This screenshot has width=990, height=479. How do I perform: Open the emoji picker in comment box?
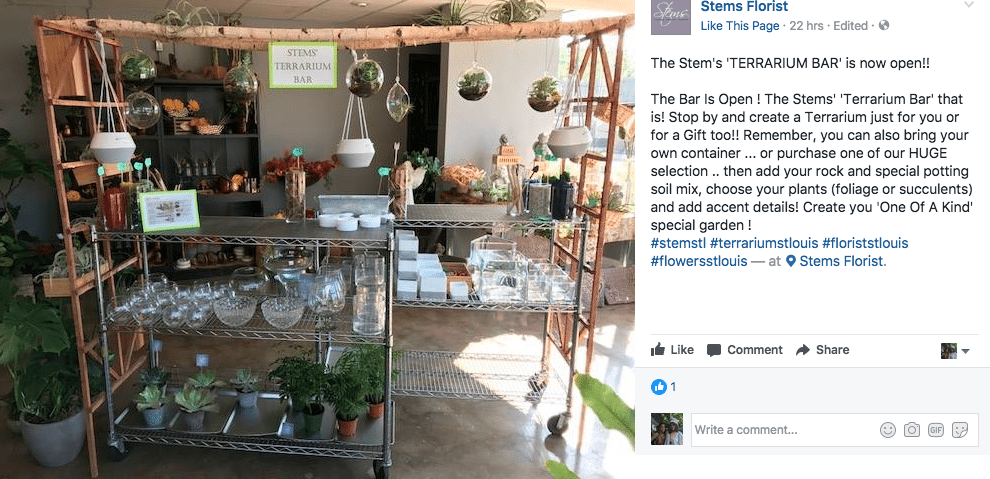[x=888, y=430]
